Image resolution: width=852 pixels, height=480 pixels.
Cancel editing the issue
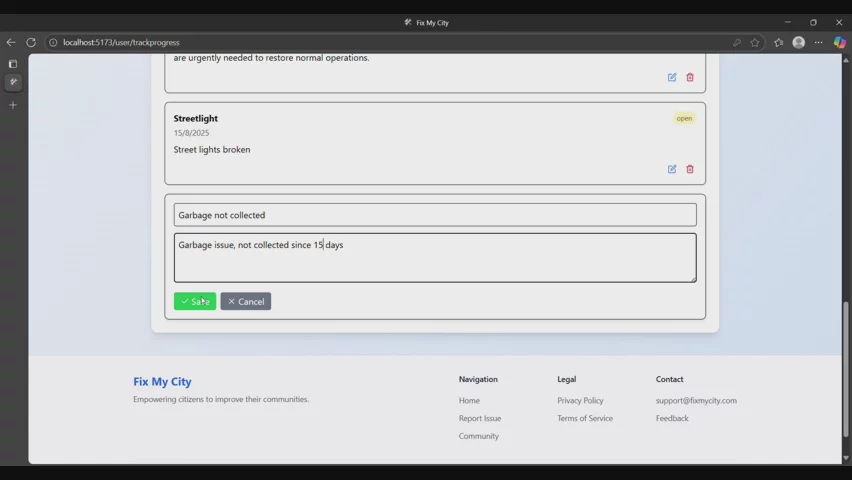click(x=246, y=301)
